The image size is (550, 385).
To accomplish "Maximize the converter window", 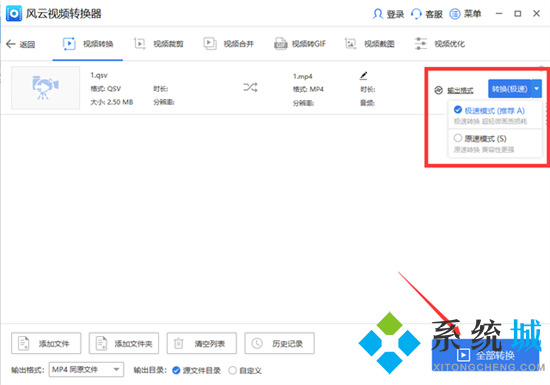I will (x=518, y=14).
